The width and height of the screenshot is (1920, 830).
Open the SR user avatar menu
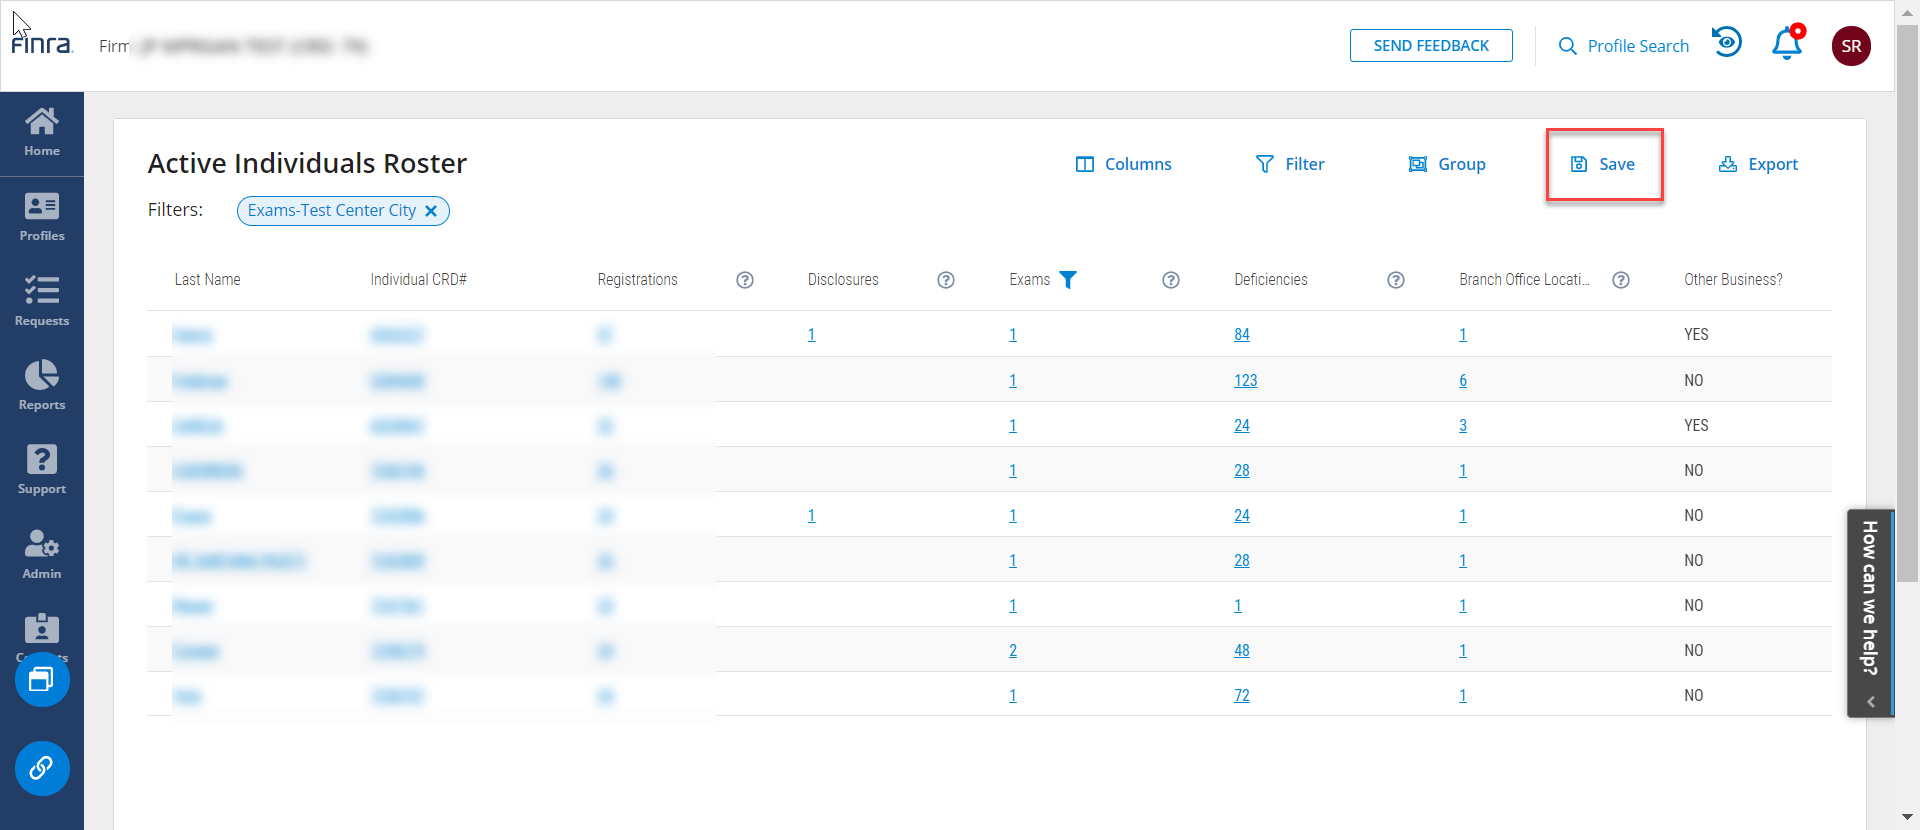tap(1851, 46)
